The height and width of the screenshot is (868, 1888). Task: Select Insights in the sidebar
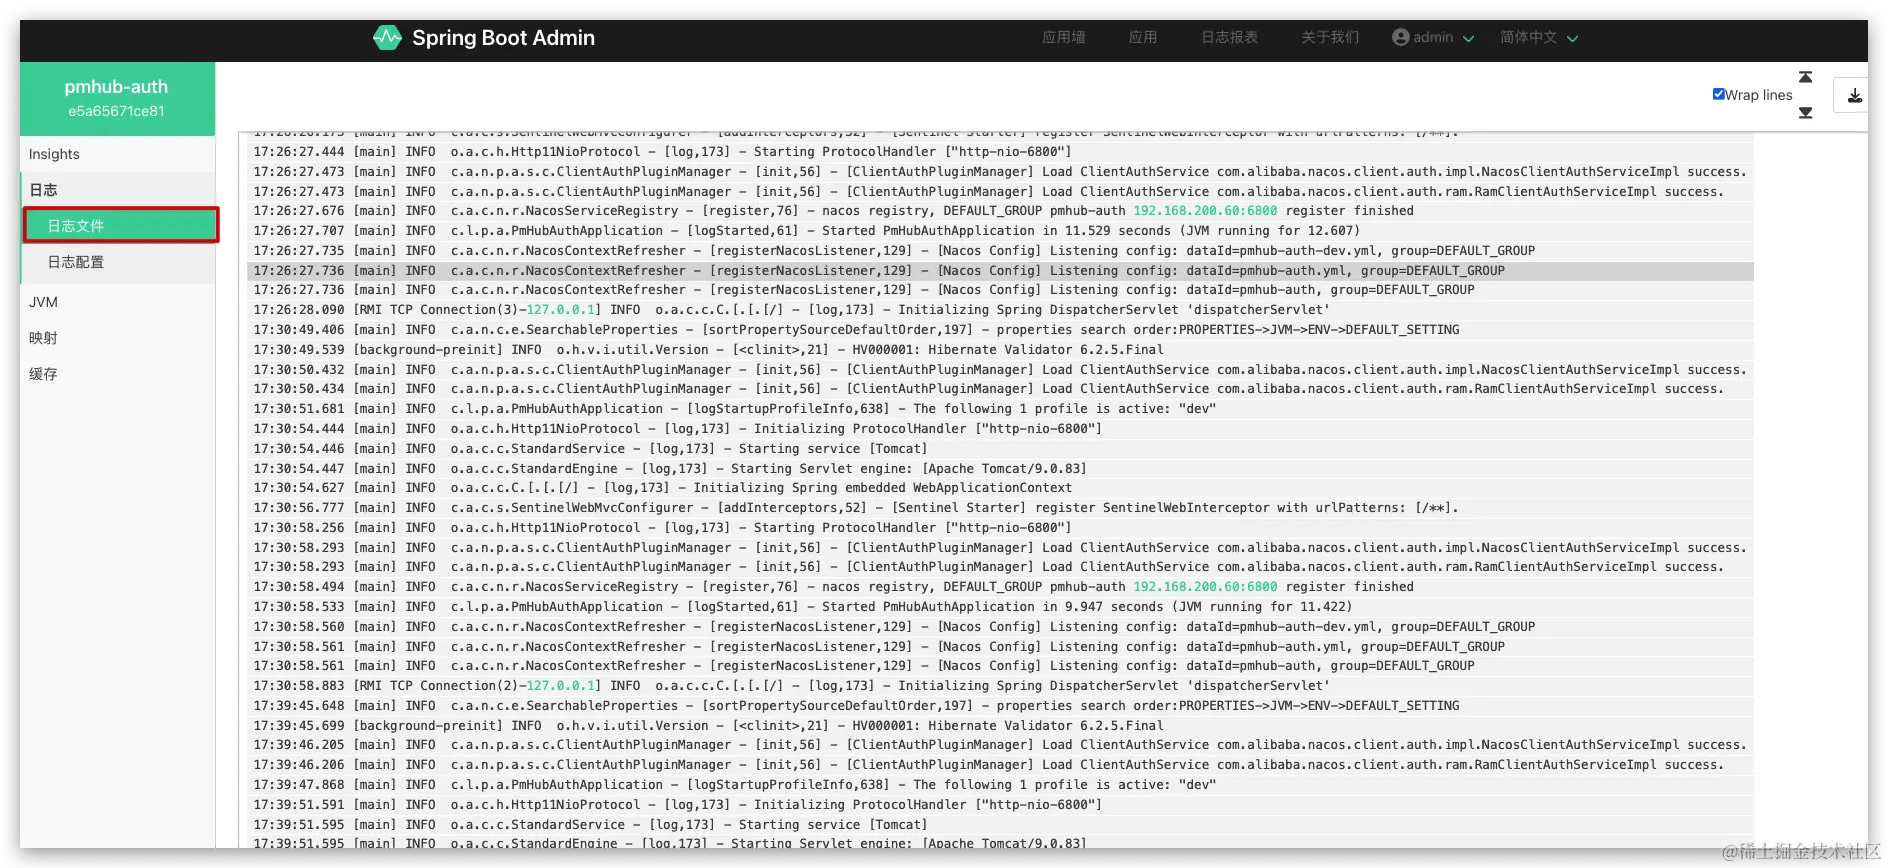118,154
